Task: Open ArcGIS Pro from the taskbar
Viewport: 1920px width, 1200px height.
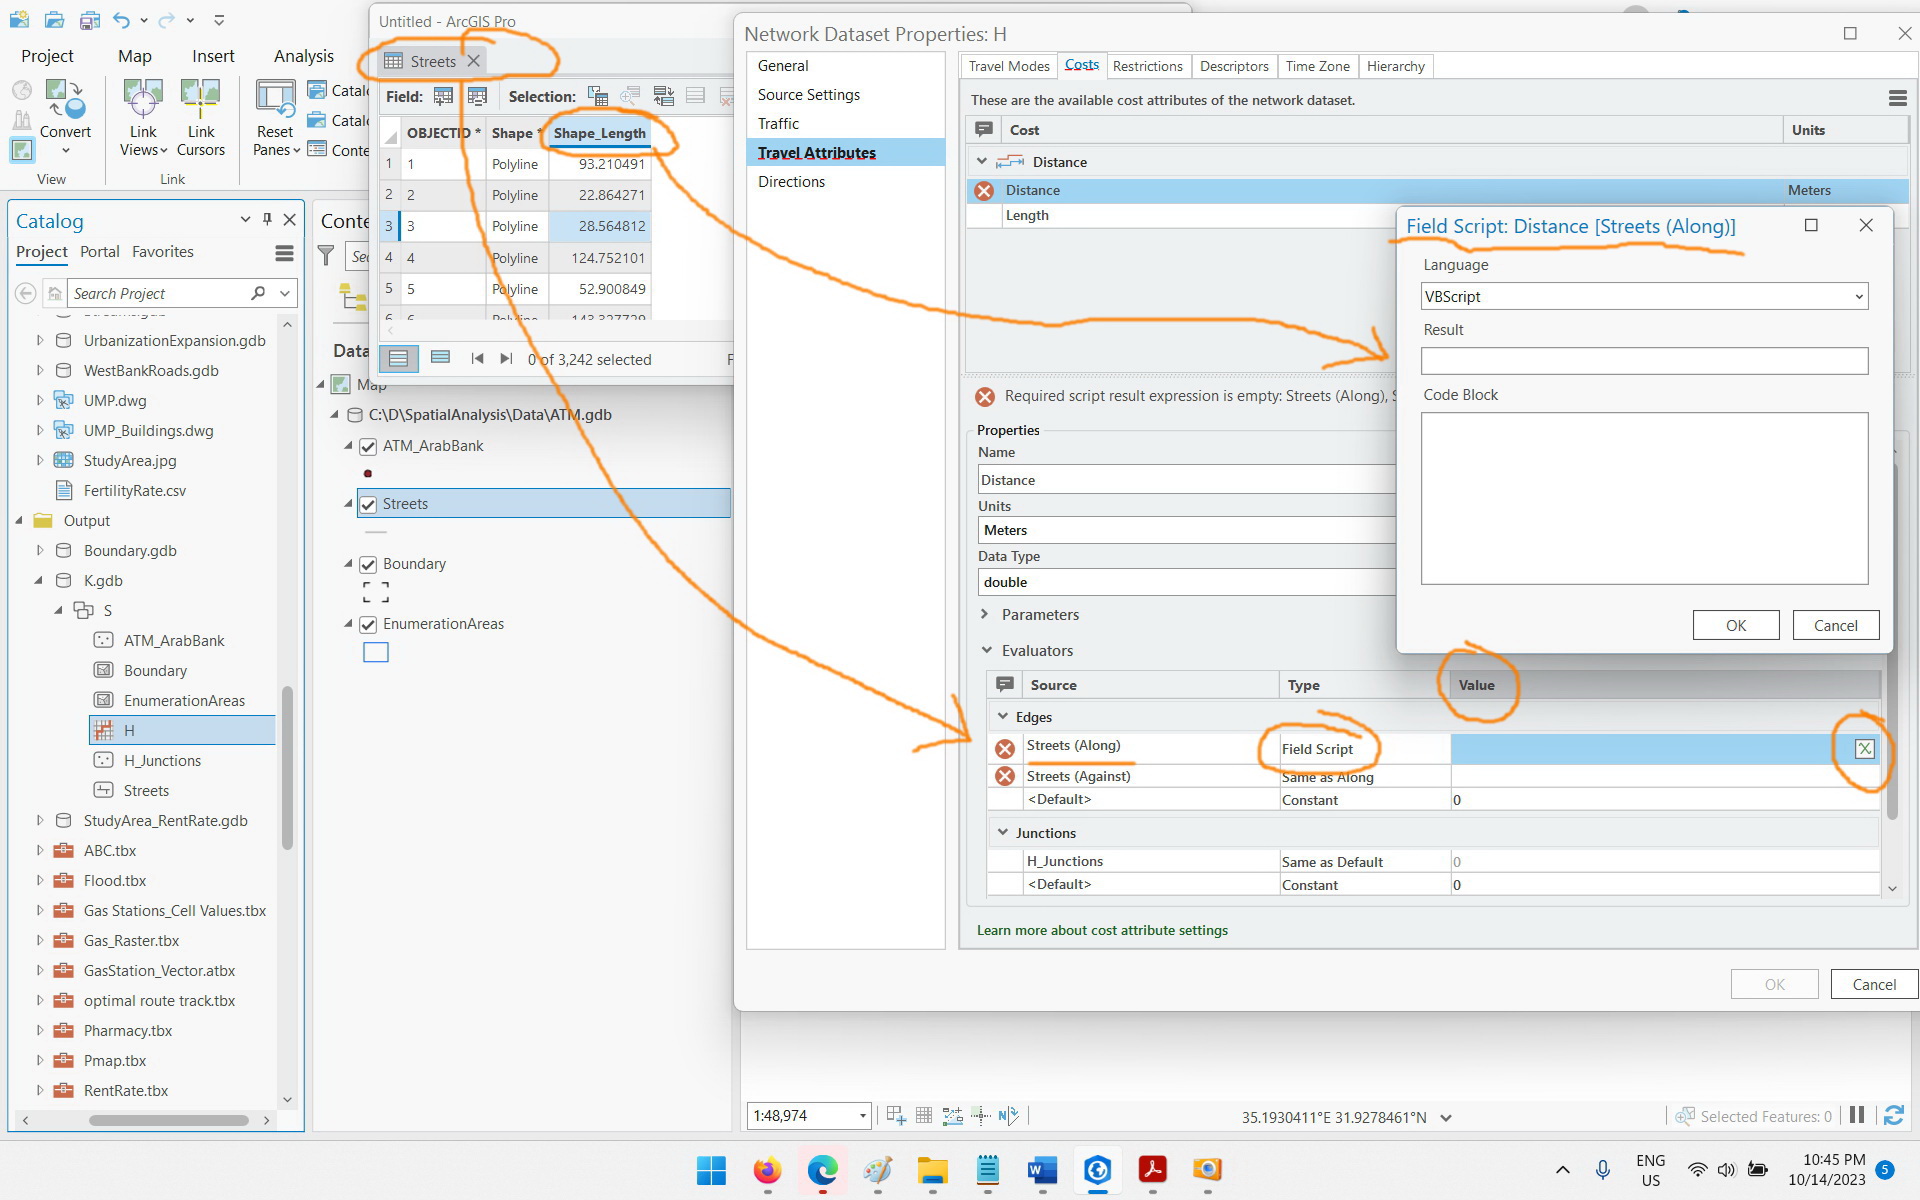Action: click(1097, 1169)
